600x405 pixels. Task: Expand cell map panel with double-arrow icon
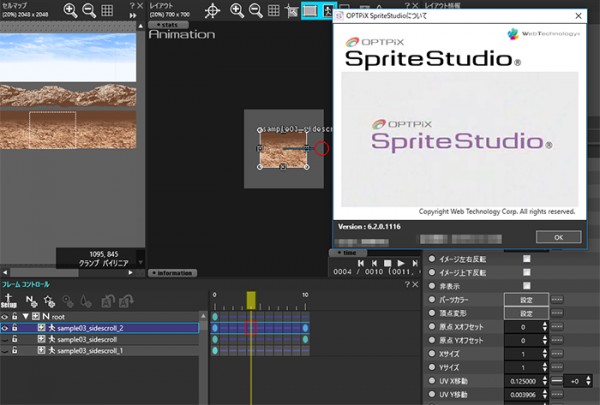coord(133,16)
